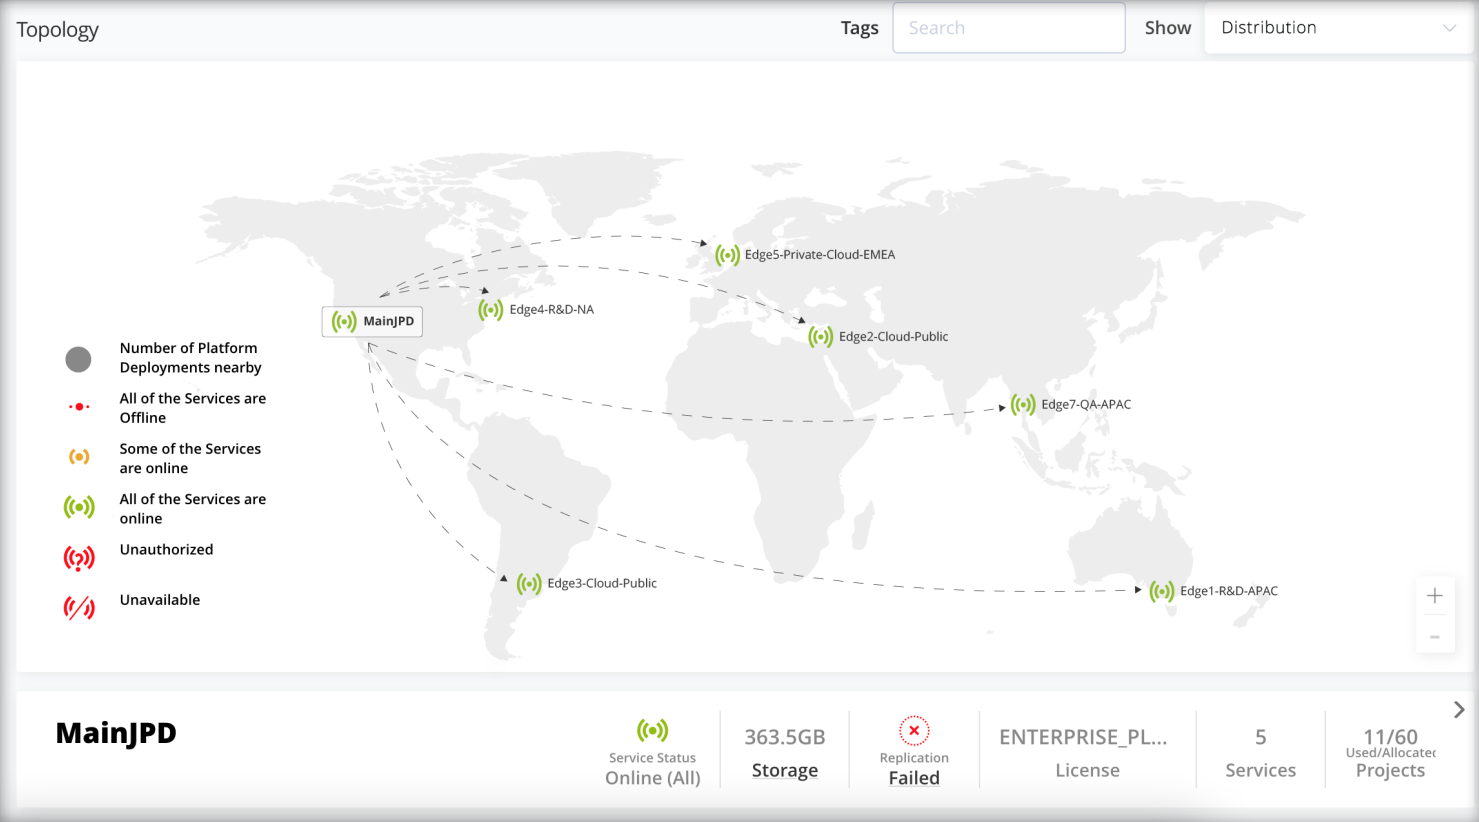Select the MainJPD deployment node on the map
1479x822 pixels.
tap(344, 321)
